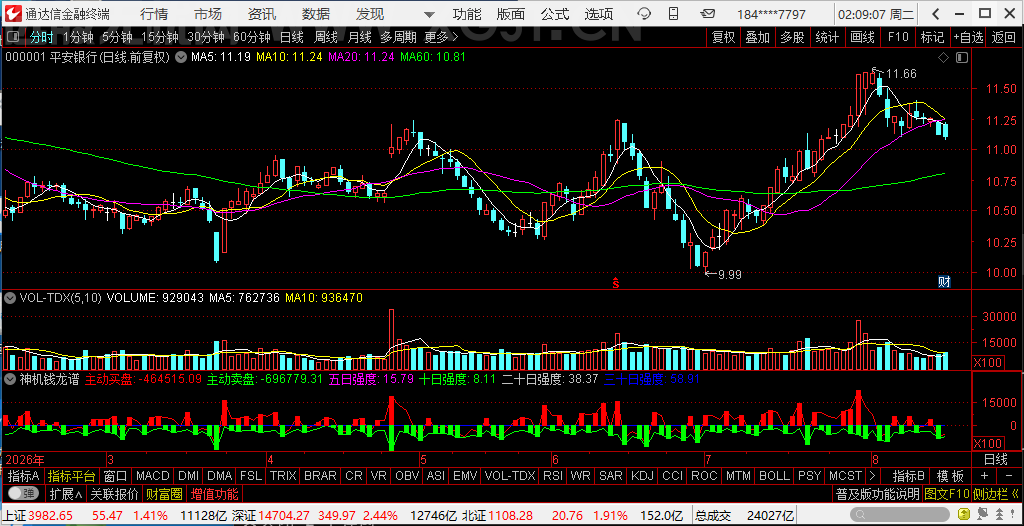Open the 公式 menu
Viewport: 1024px width, 526px height.
point(555,14)
